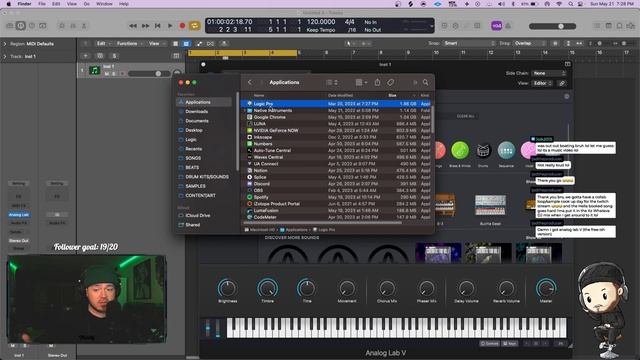Click the on-screen piano keyboard
Image resolution: width=640 pixels, height=360 pixels.
[x=396, y=328]
